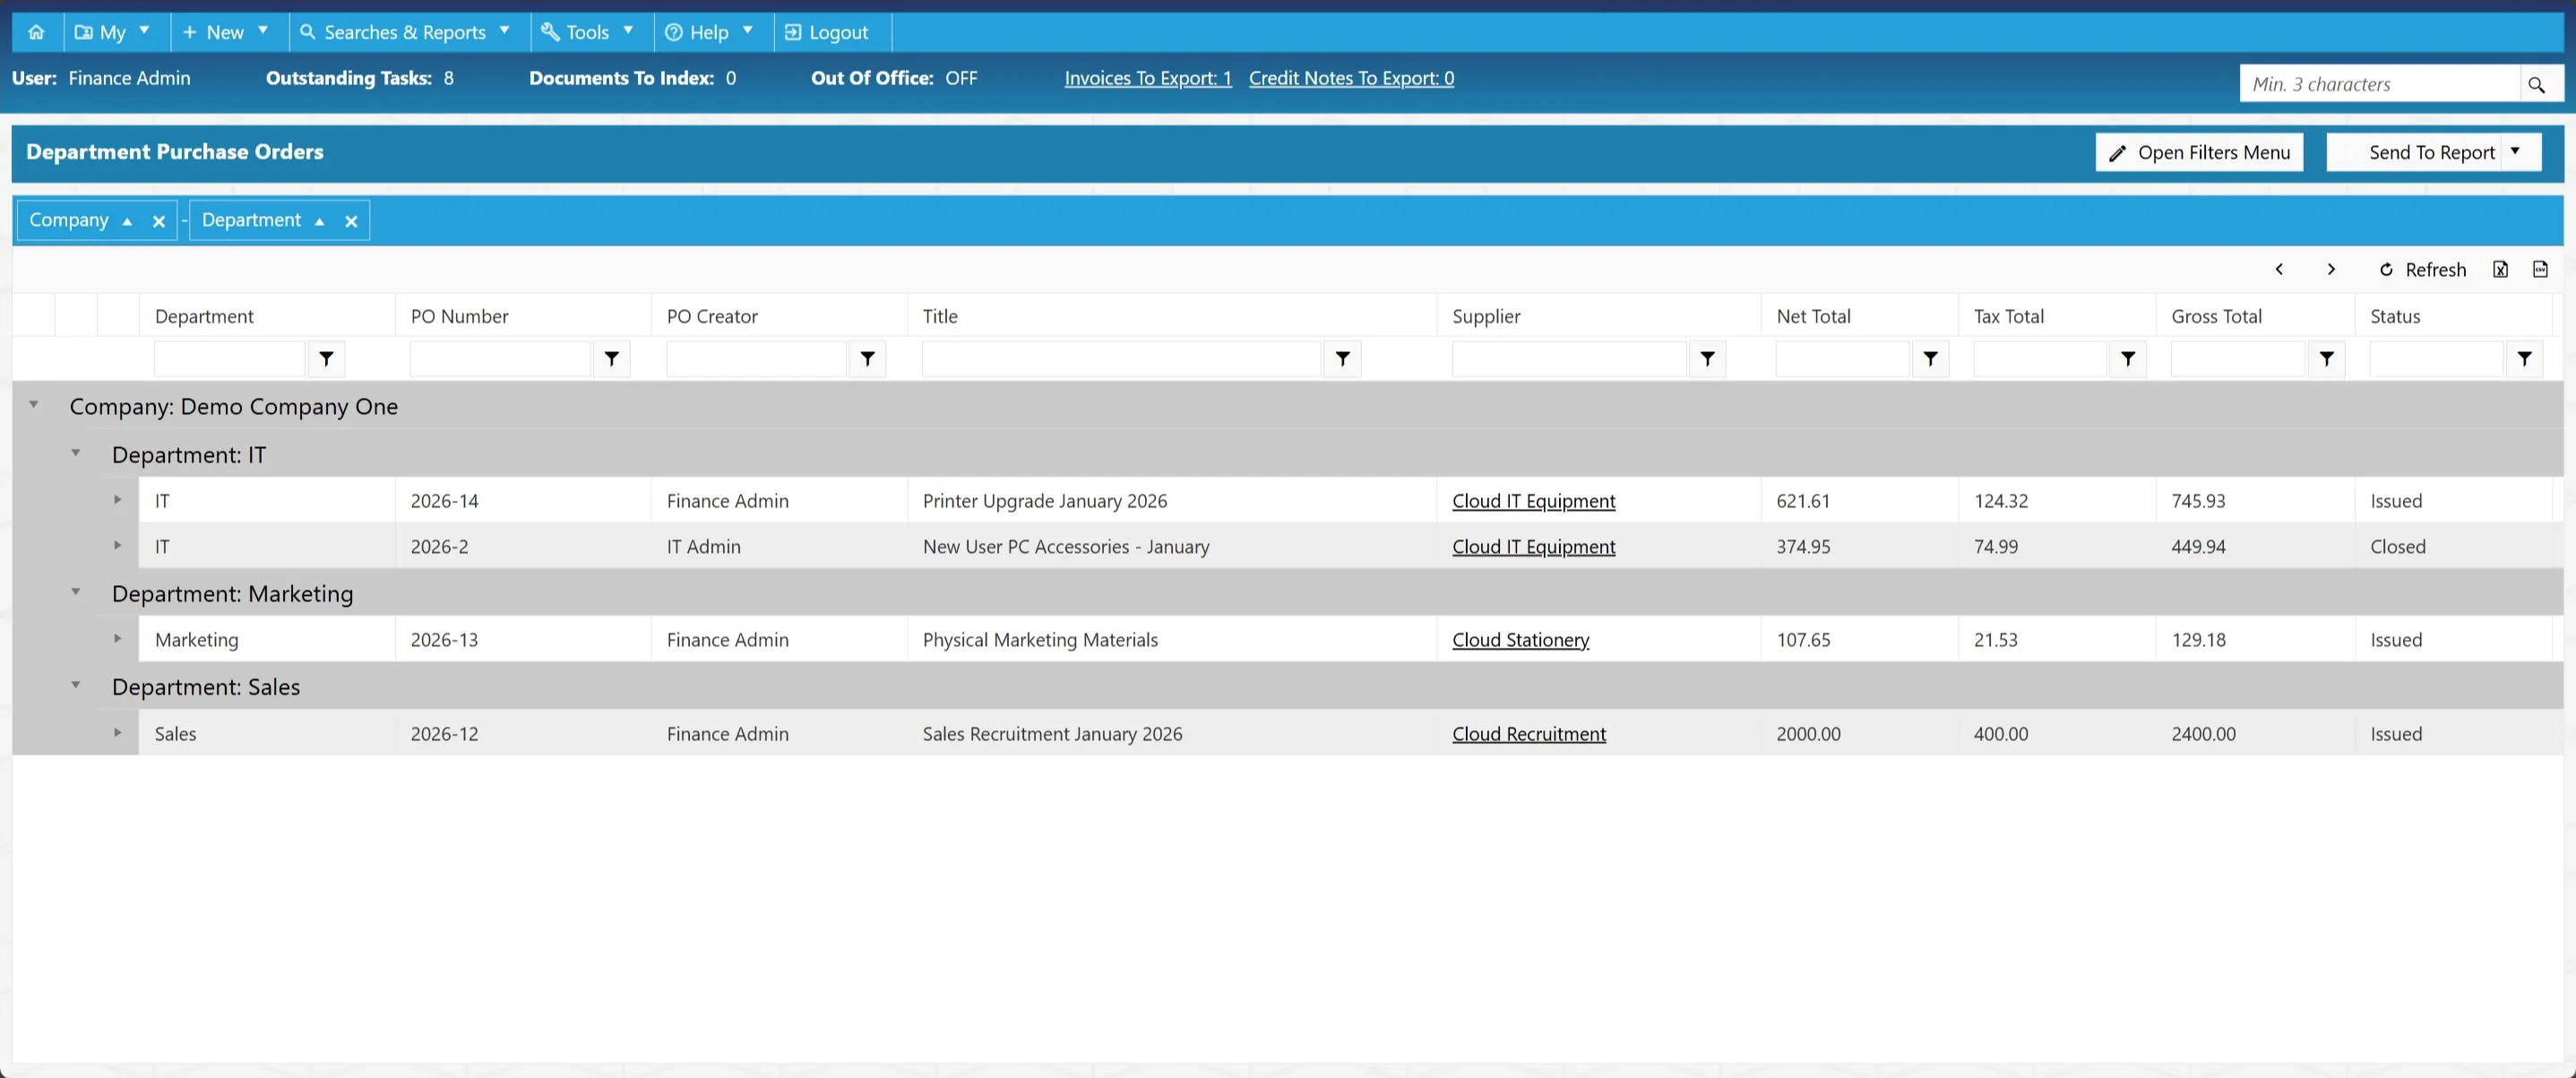Open the Tax Total column filter icon
This screenshot has width=2576, height=1078.
(2127, 358)
